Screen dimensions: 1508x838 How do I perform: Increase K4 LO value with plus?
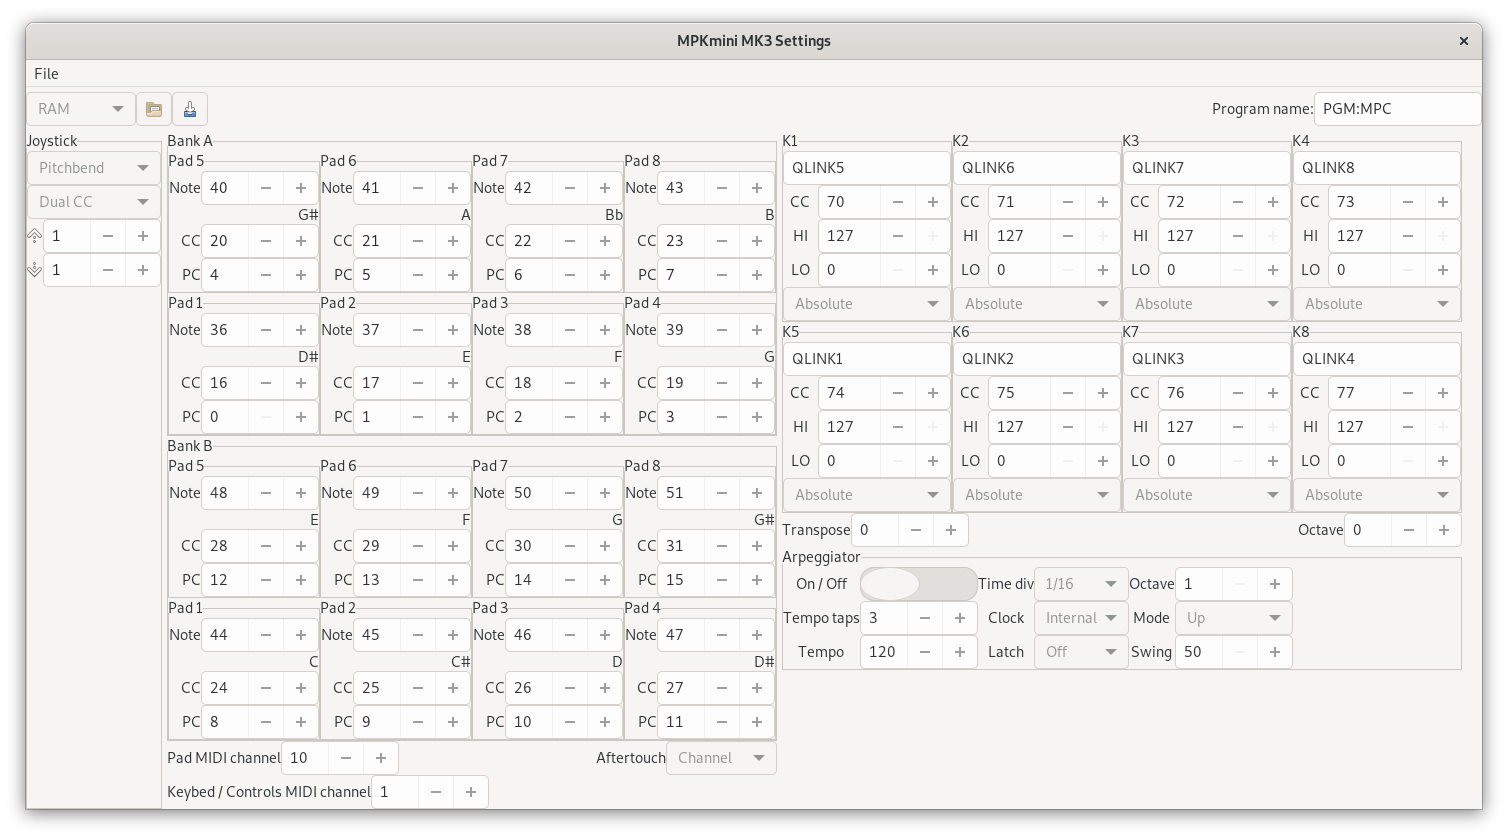tap(1443, 270)
